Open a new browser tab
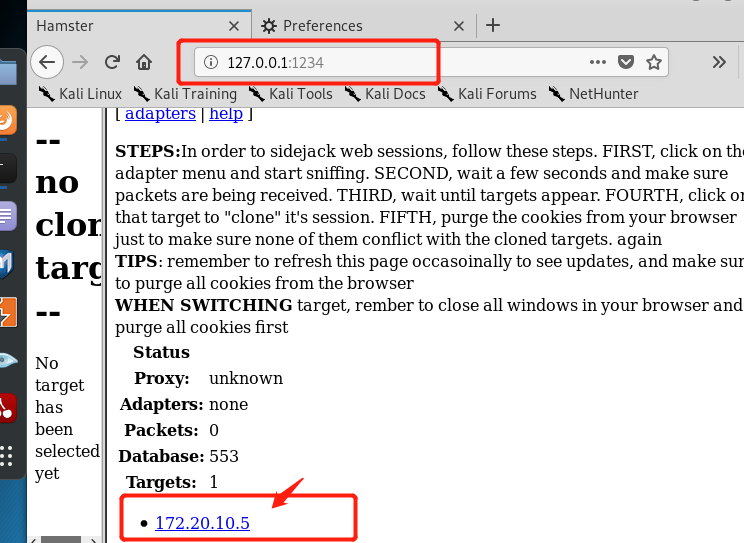The image size is (744, 543). (493, 25)
